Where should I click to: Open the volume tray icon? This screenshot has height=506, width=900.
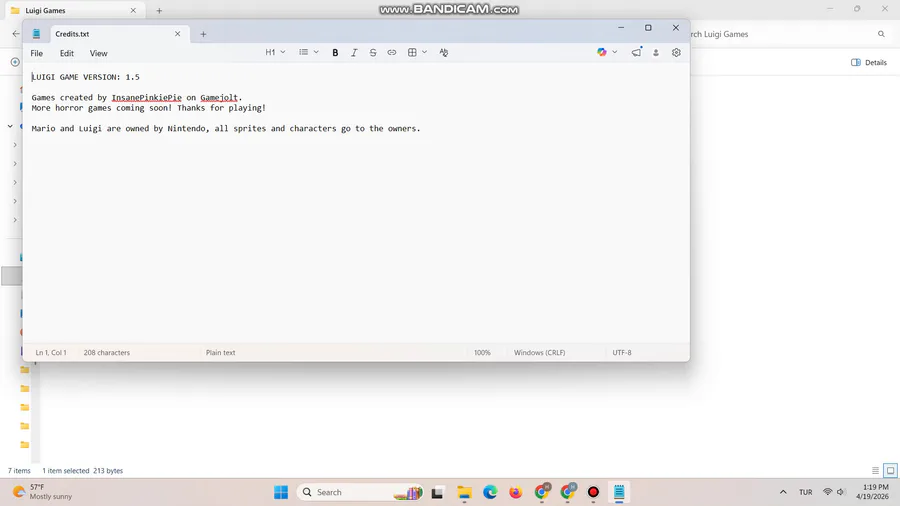pyautogui.click(x=841, y=492)
